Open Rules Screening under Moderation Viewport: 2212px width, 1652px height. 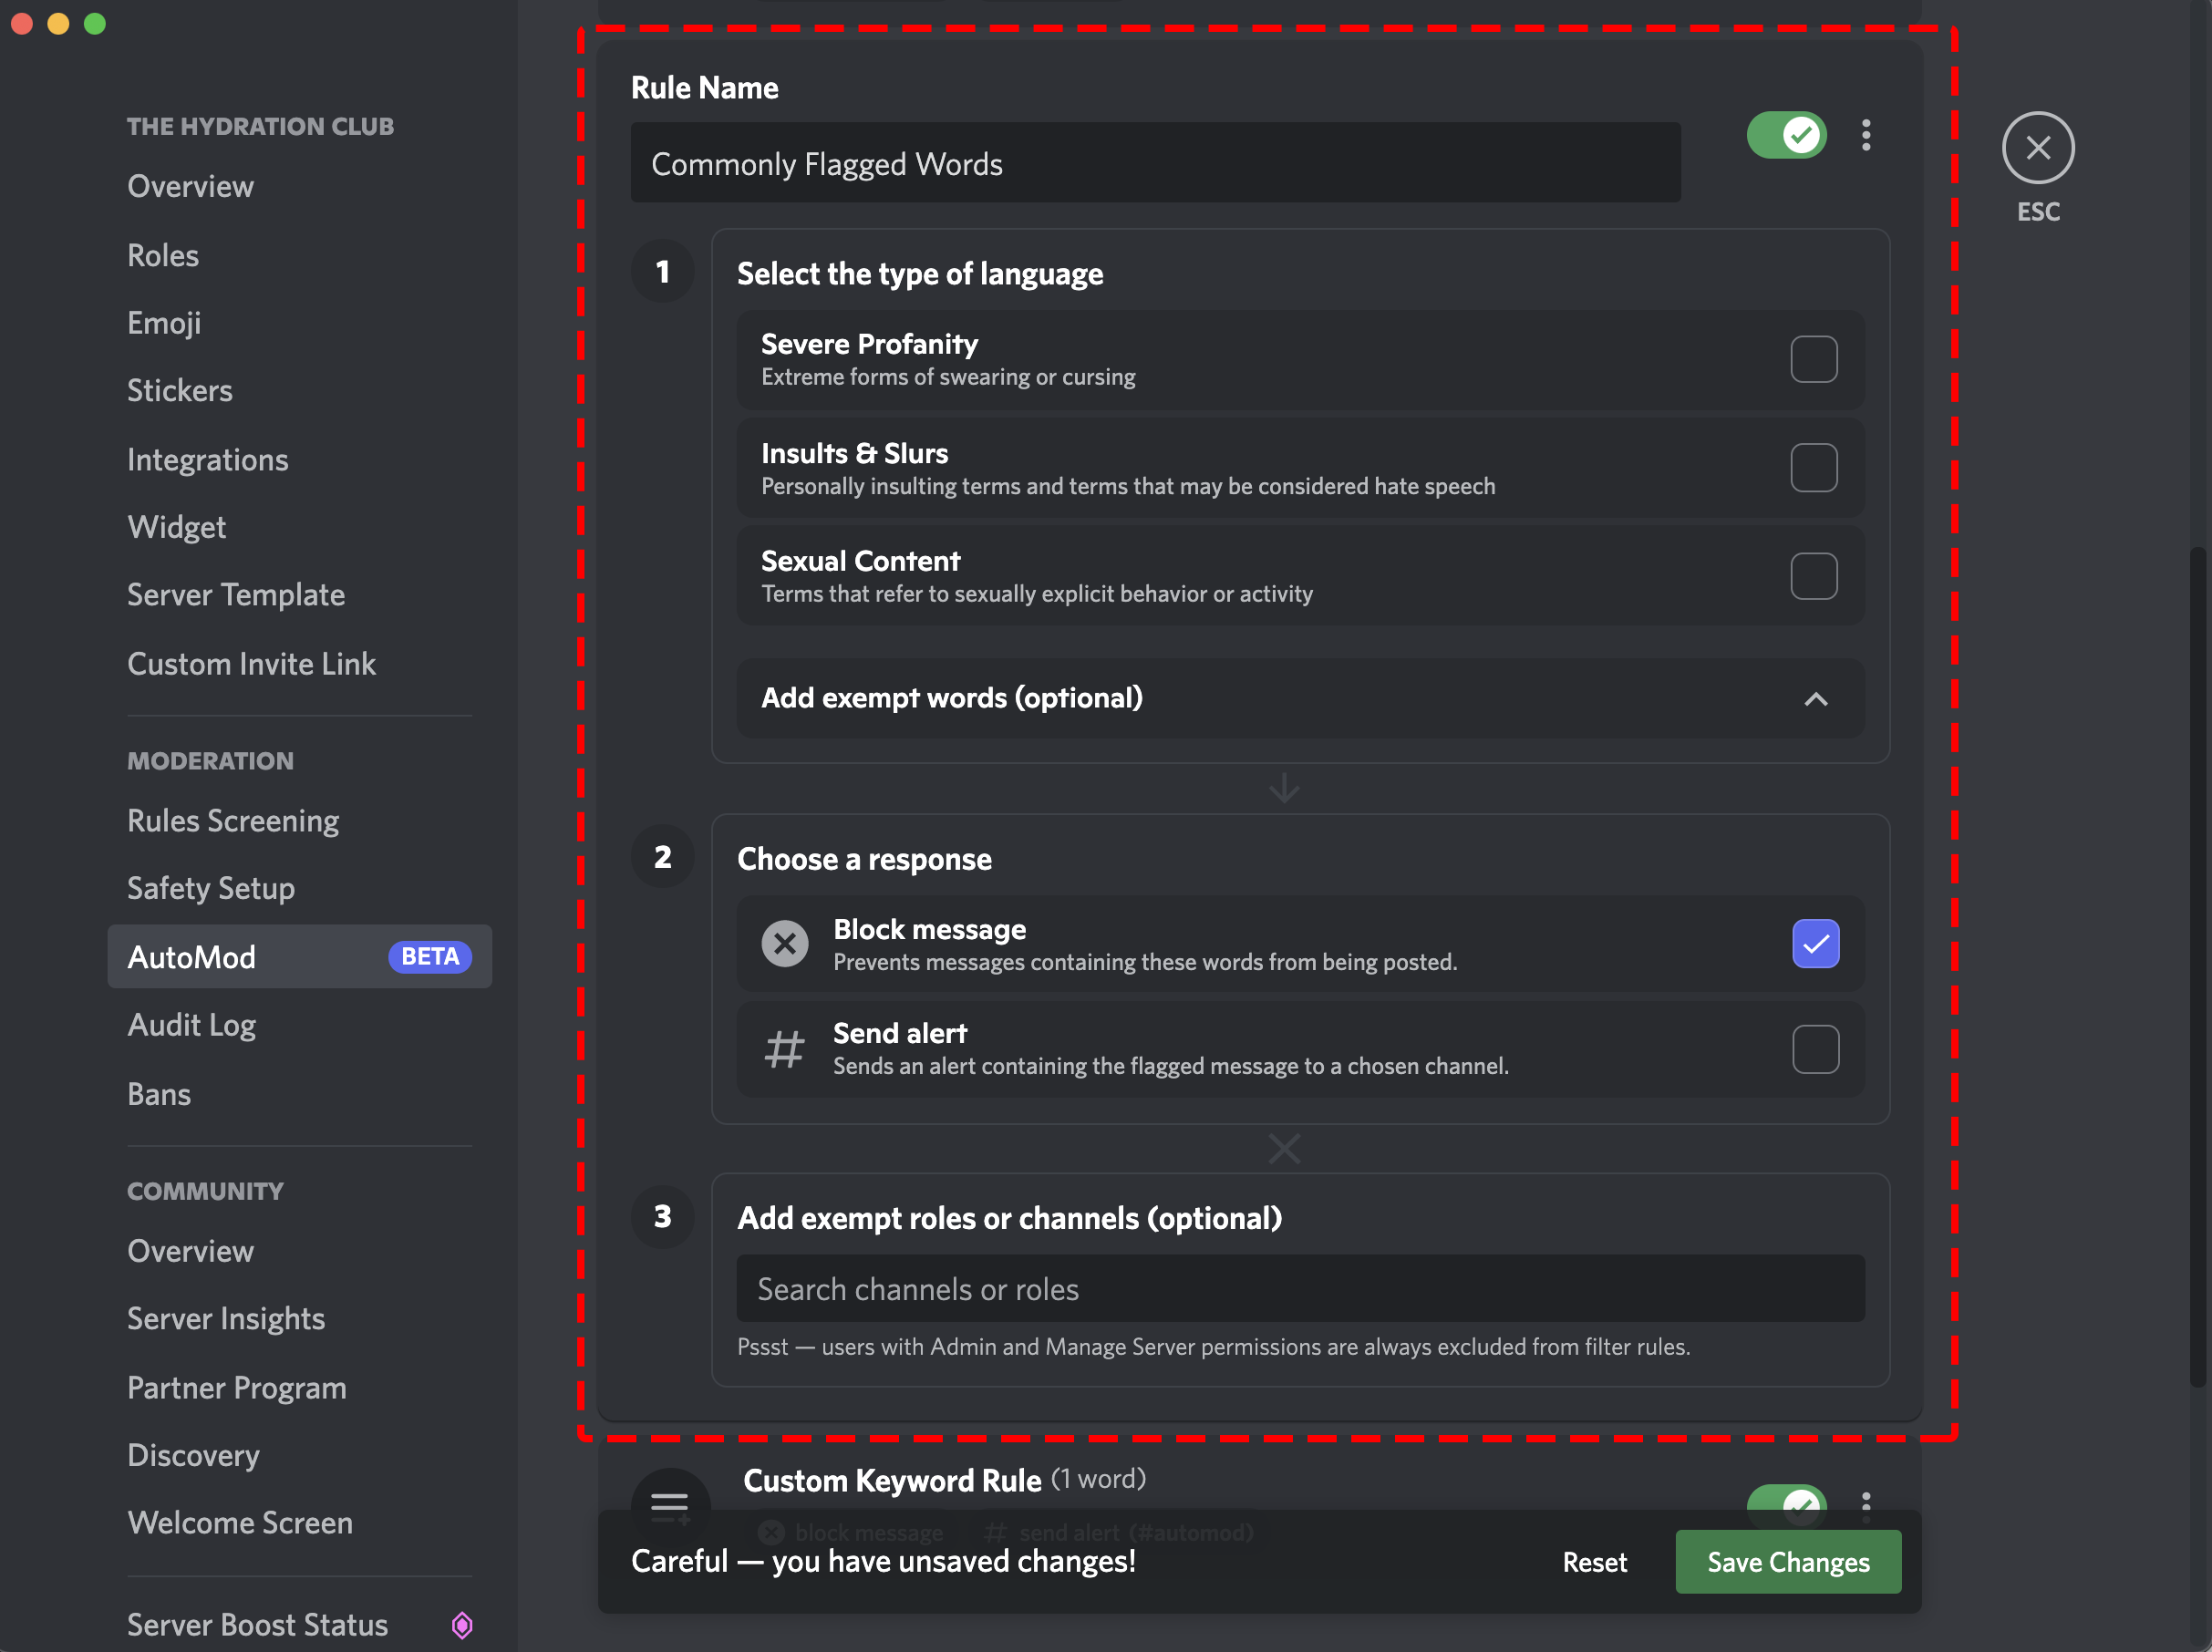[x=233, y=821]
